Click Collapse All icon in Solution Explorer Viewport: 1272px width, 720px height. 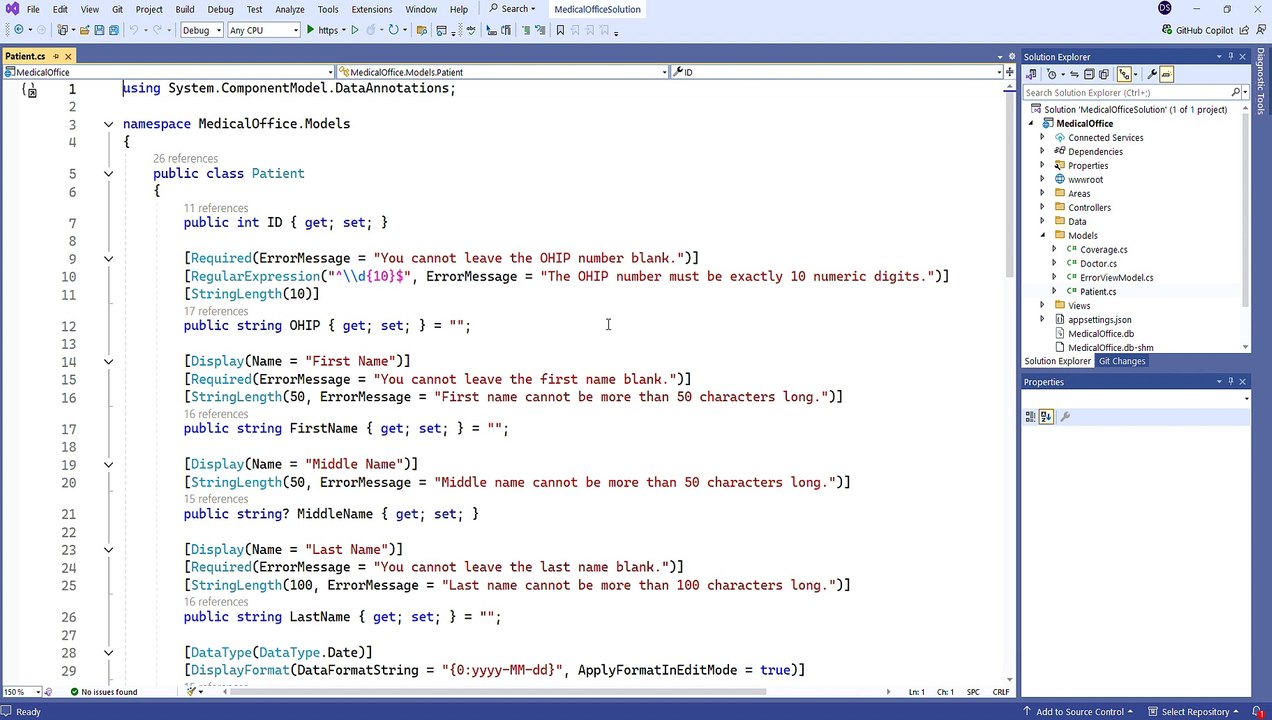click(x=1089, y=74)
